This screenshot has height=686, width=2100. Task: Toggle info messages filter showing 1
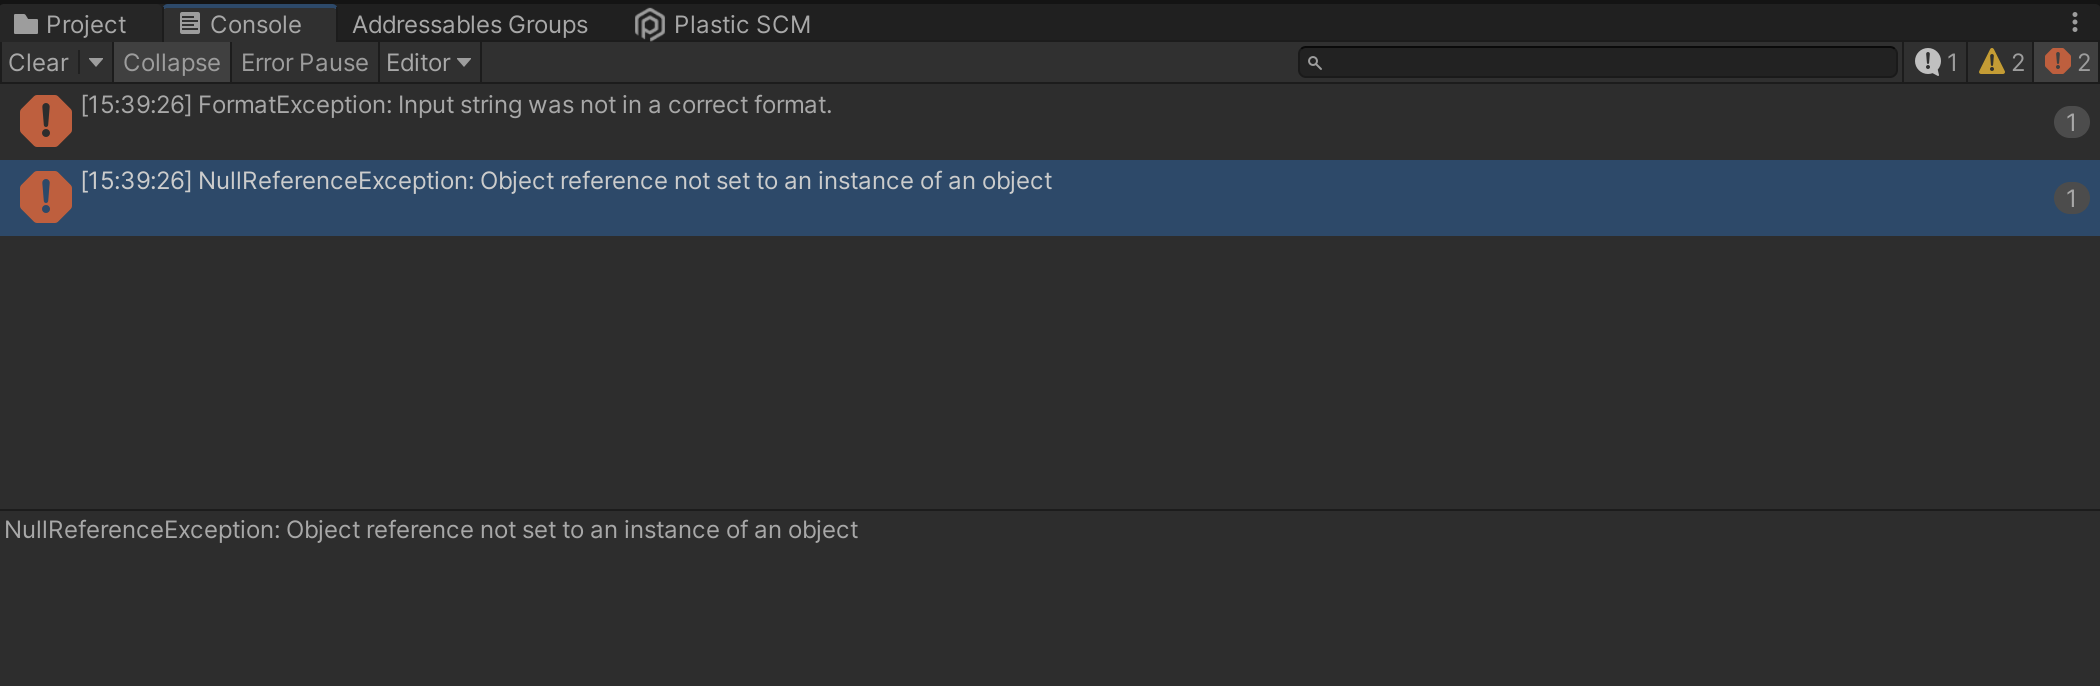(x=1936, y=62)
